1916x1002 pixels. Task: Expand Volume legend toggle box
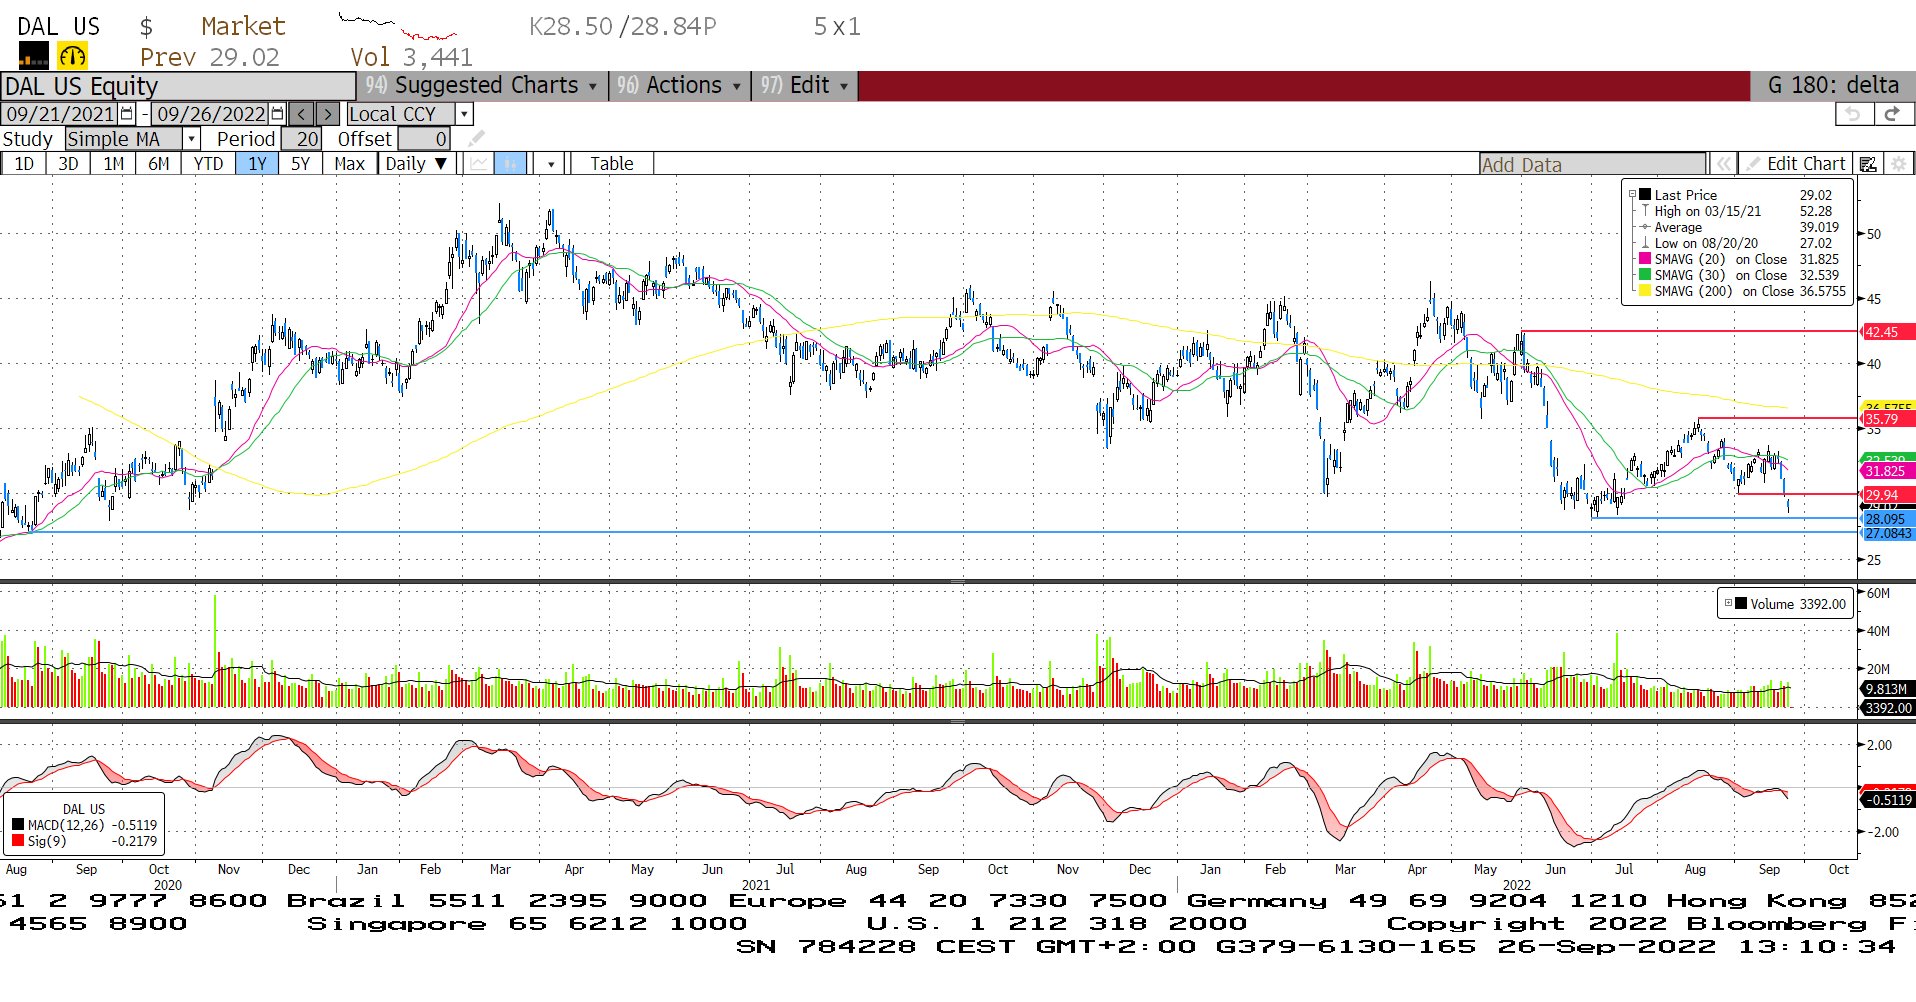pos(1728,603)
